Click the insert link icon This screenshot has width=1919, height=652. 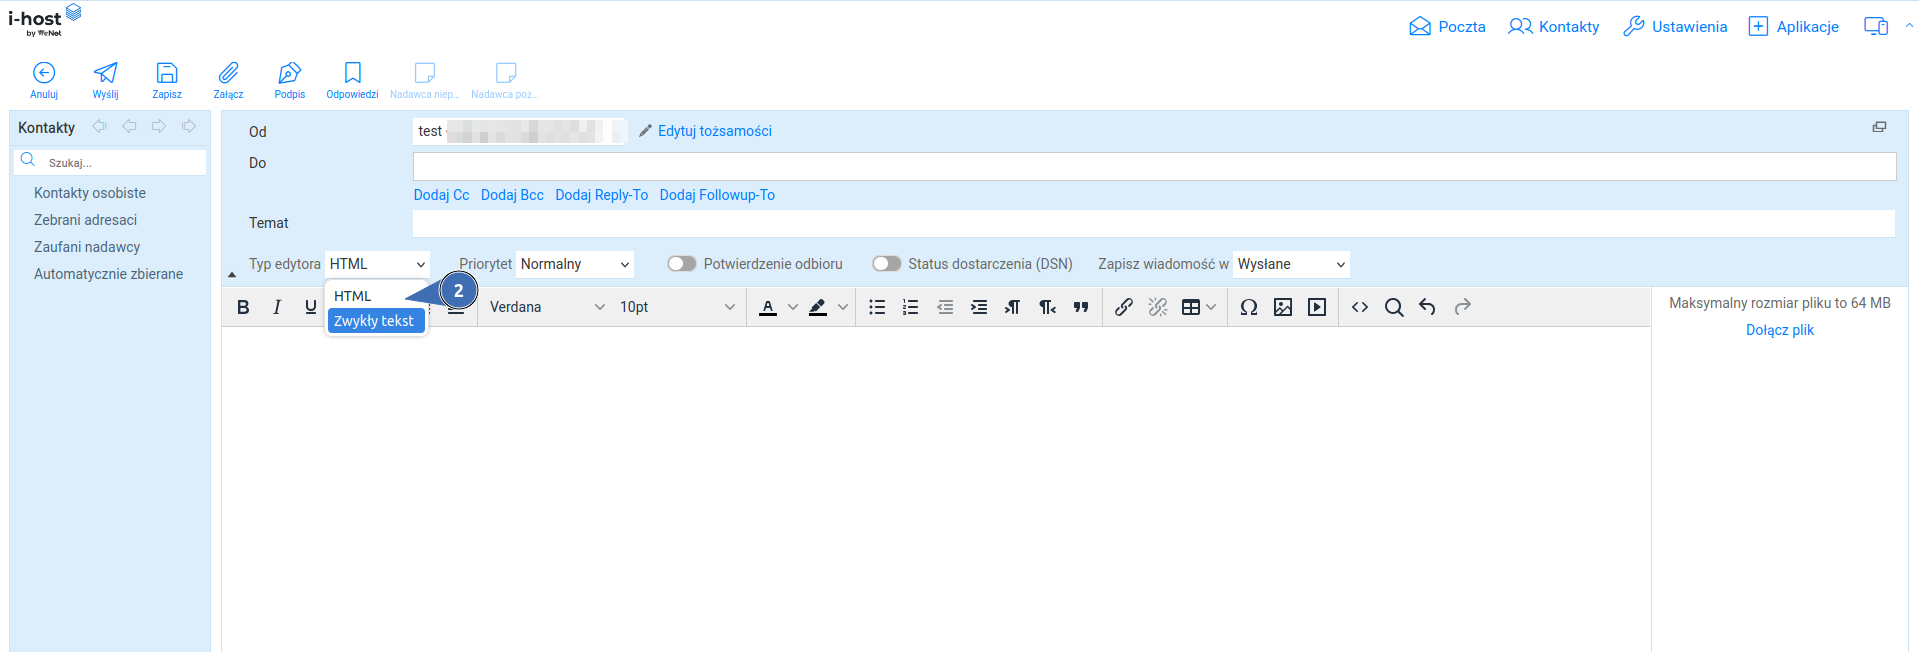(x=1123, y=307)
